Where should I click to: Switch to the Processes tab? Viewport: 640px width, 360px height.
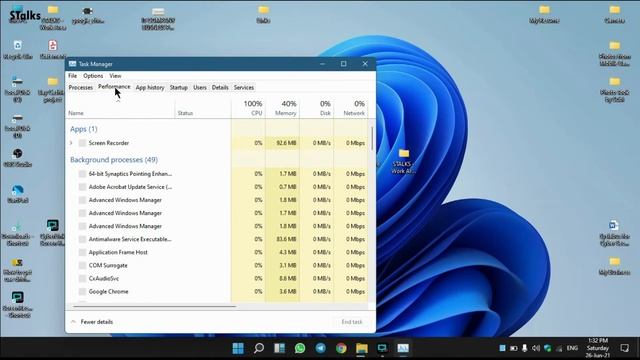80,87
